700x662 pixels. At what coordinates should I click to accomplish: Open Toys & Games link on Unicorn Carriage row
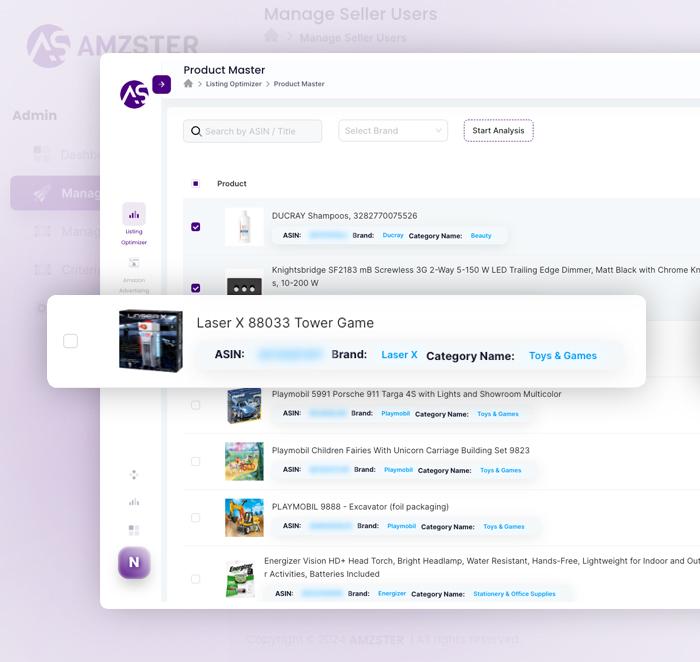coord(500,470)
